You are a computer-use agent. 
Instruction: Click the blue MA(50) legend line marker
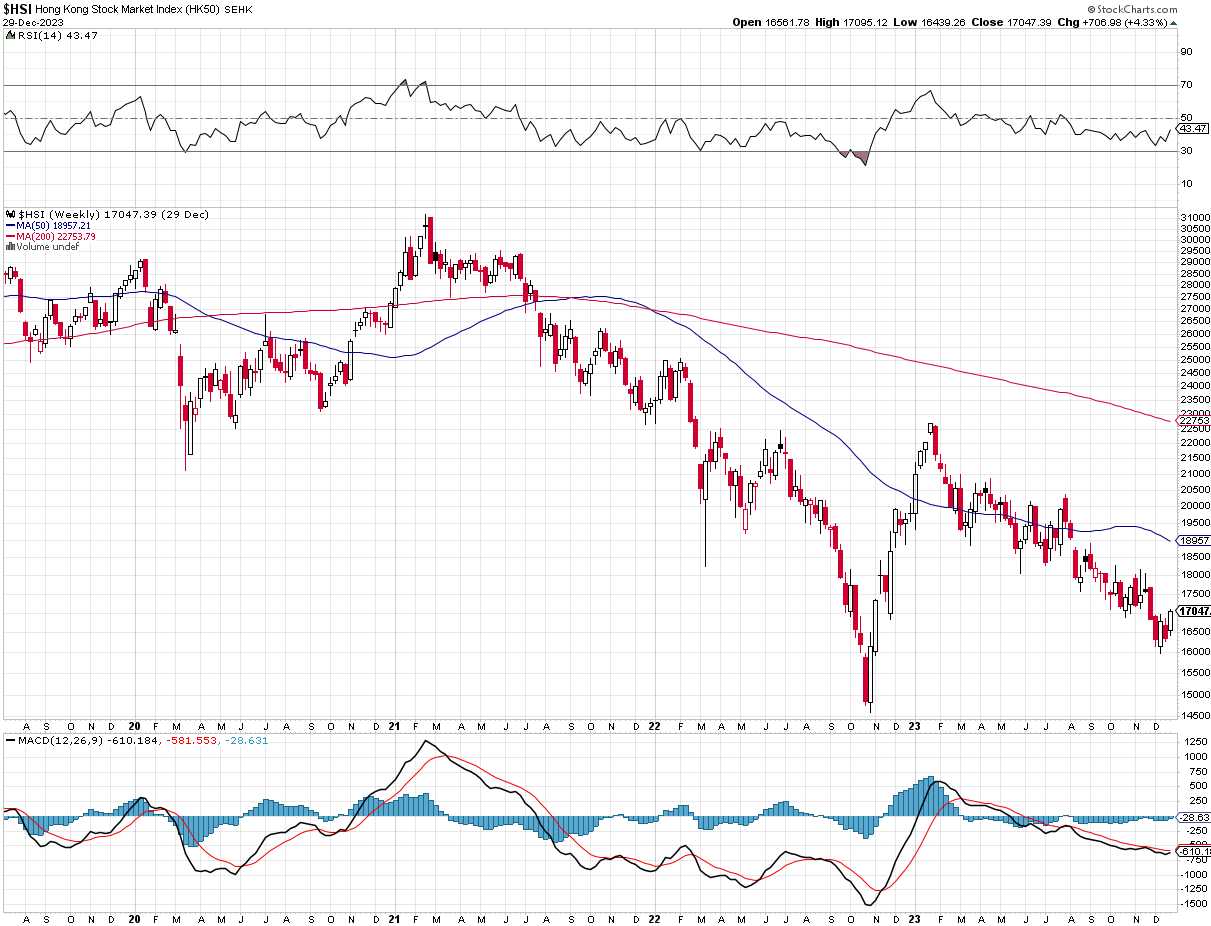coord(10,225)
